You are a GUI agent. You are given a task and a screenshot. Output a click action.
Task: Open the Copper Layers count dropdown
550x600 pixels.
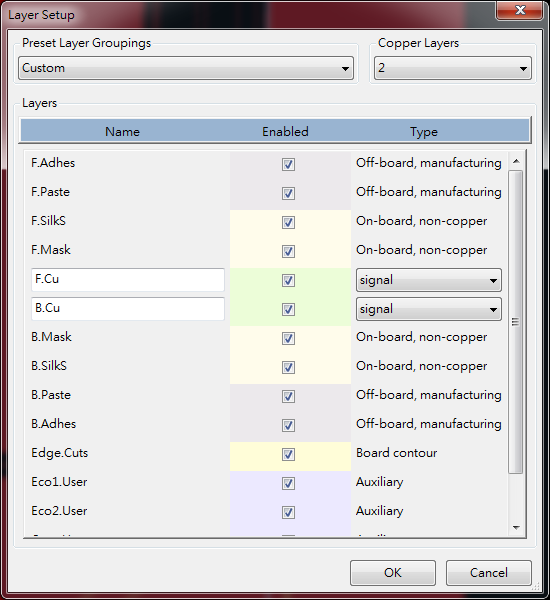click(453, 68)
